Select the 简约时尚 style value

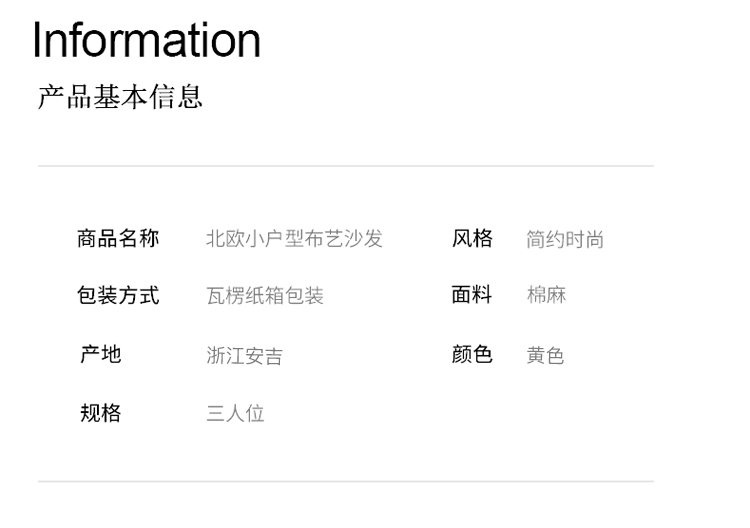pos(565,239)
